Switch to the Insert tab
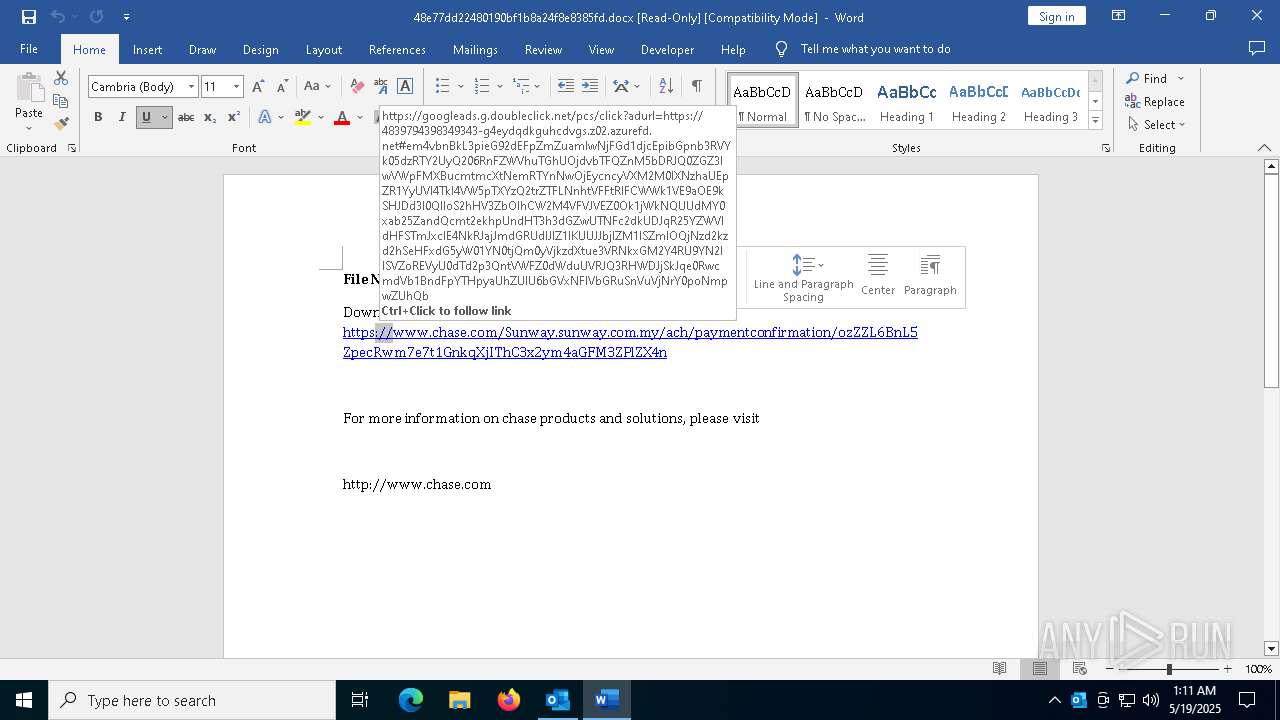Screen dimensions: 1280x720 pos(147,49)
